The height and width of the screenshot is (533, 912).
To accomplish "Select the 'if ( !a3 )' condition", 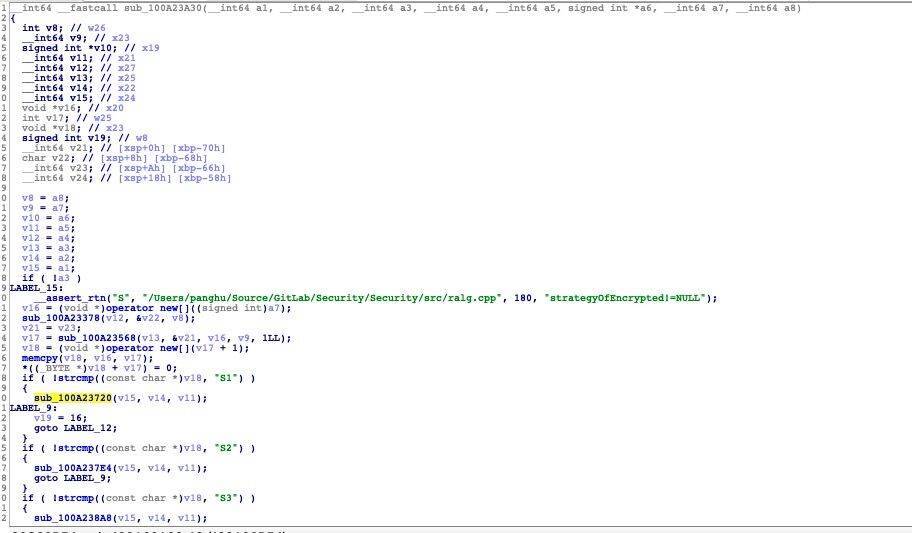I will pos(51,278).
